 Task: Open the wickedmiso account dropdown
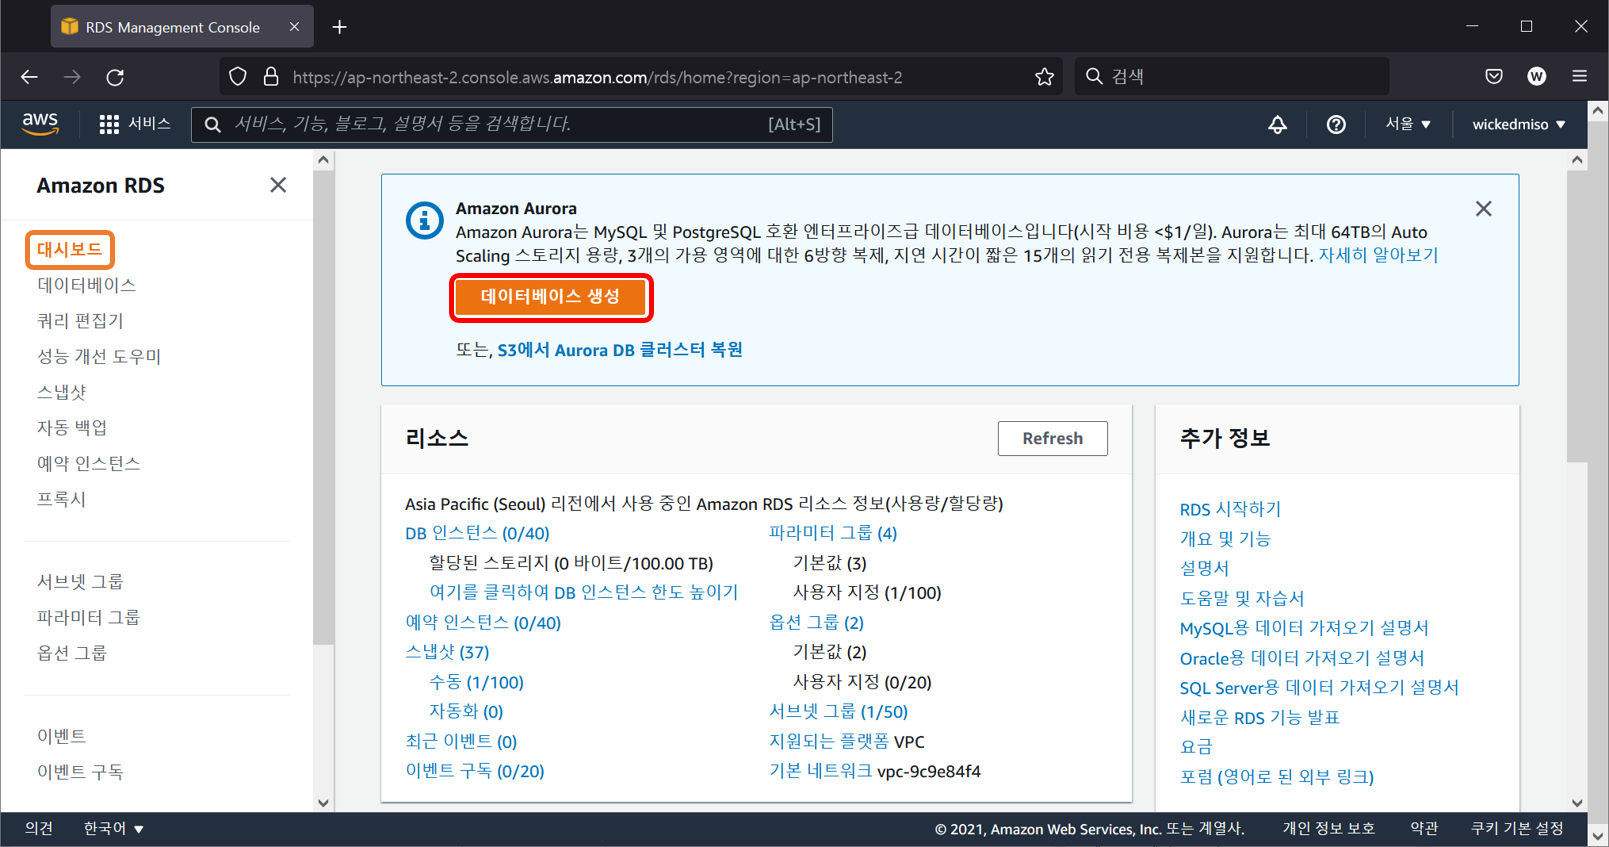pyautogui.click(x=1518, y=124)
